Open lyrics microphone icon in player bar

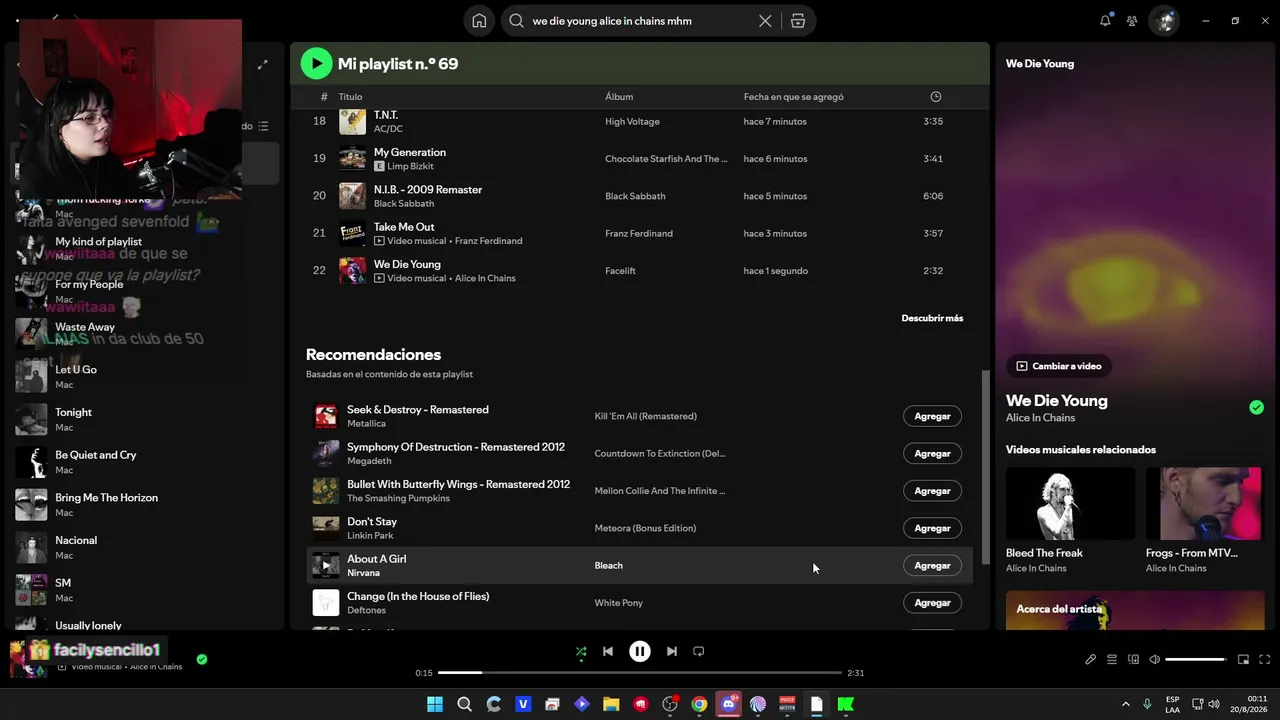pyautogui.click(x=1091, y=659)
